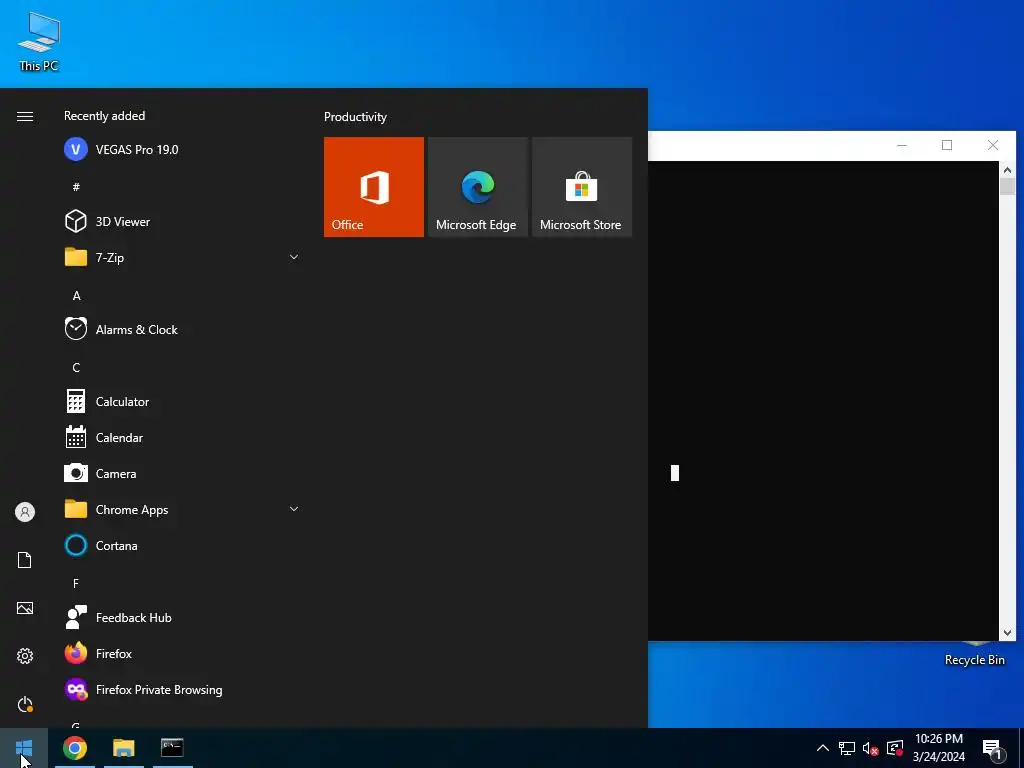Expand Start menu hamburger navigation
1024x768 pixels.
pyautogui.click(x=25, y=116)
